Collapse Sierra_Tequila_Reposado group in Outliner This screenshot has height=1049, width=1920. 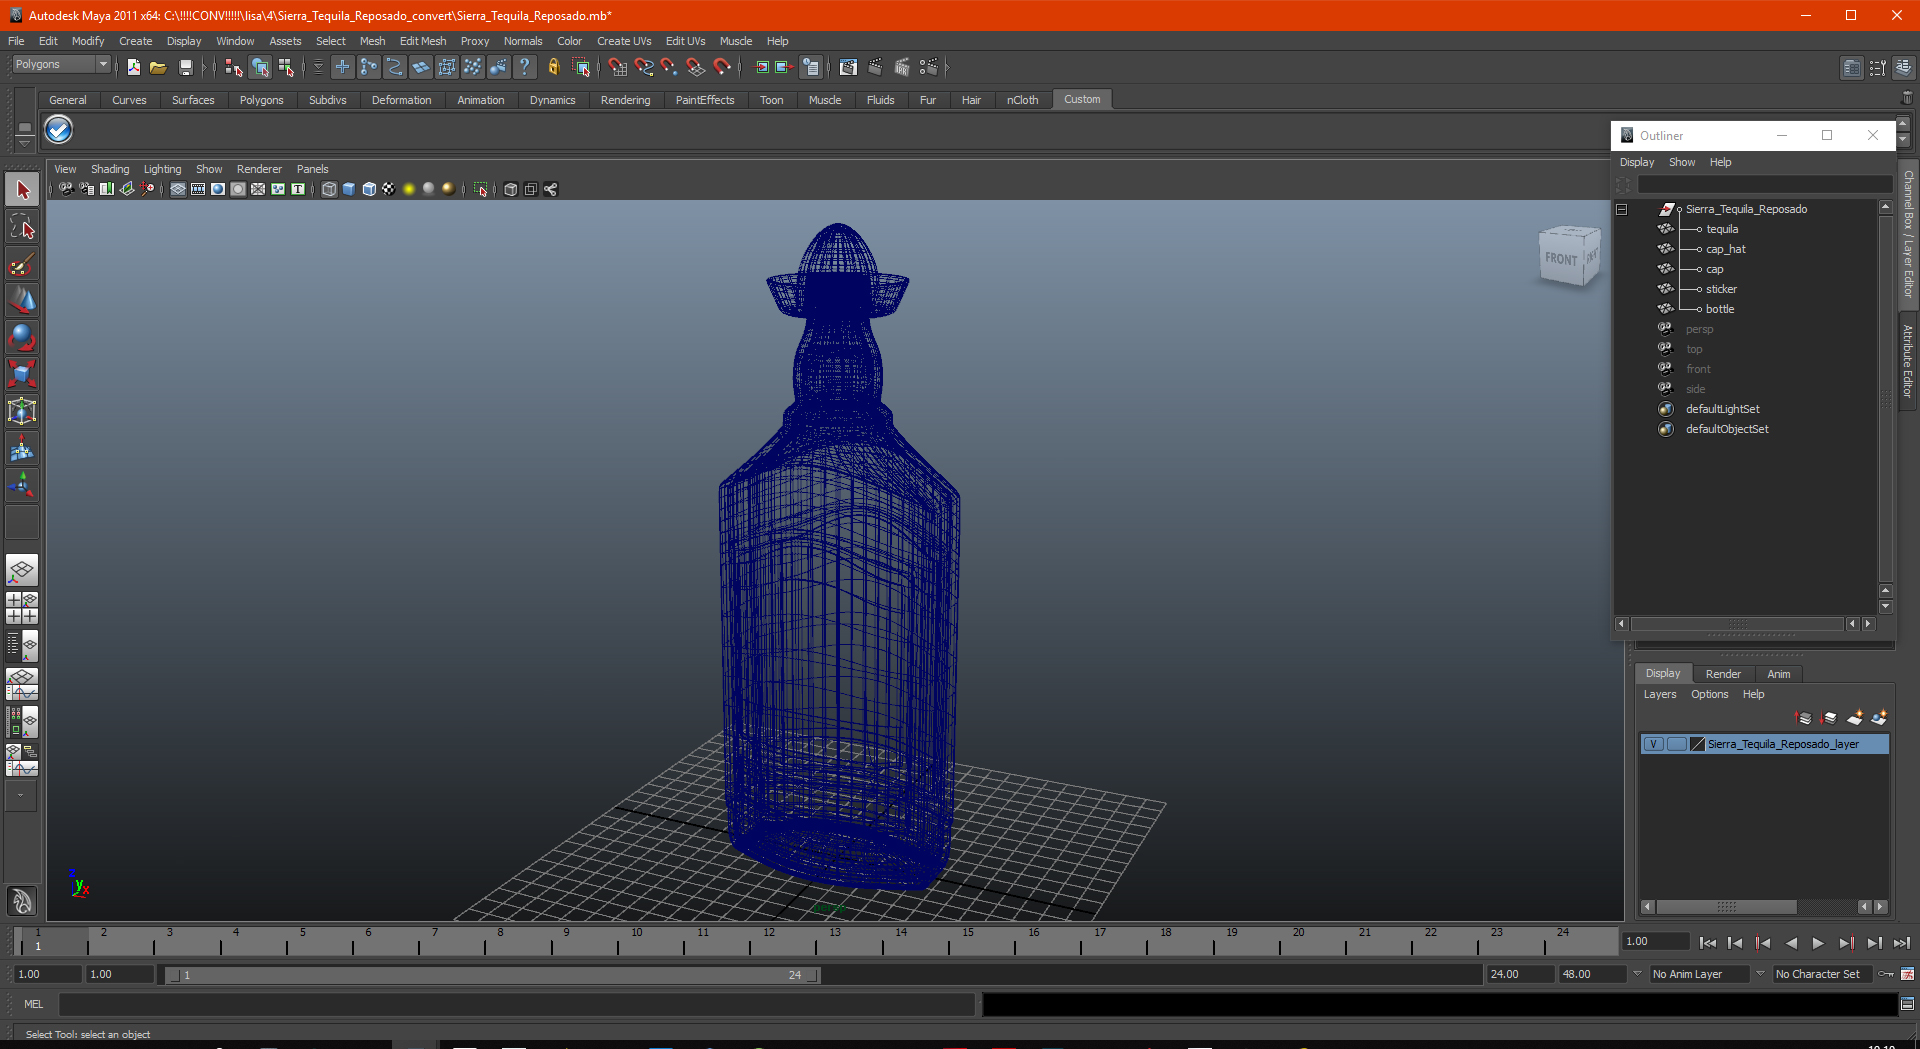1622,209
